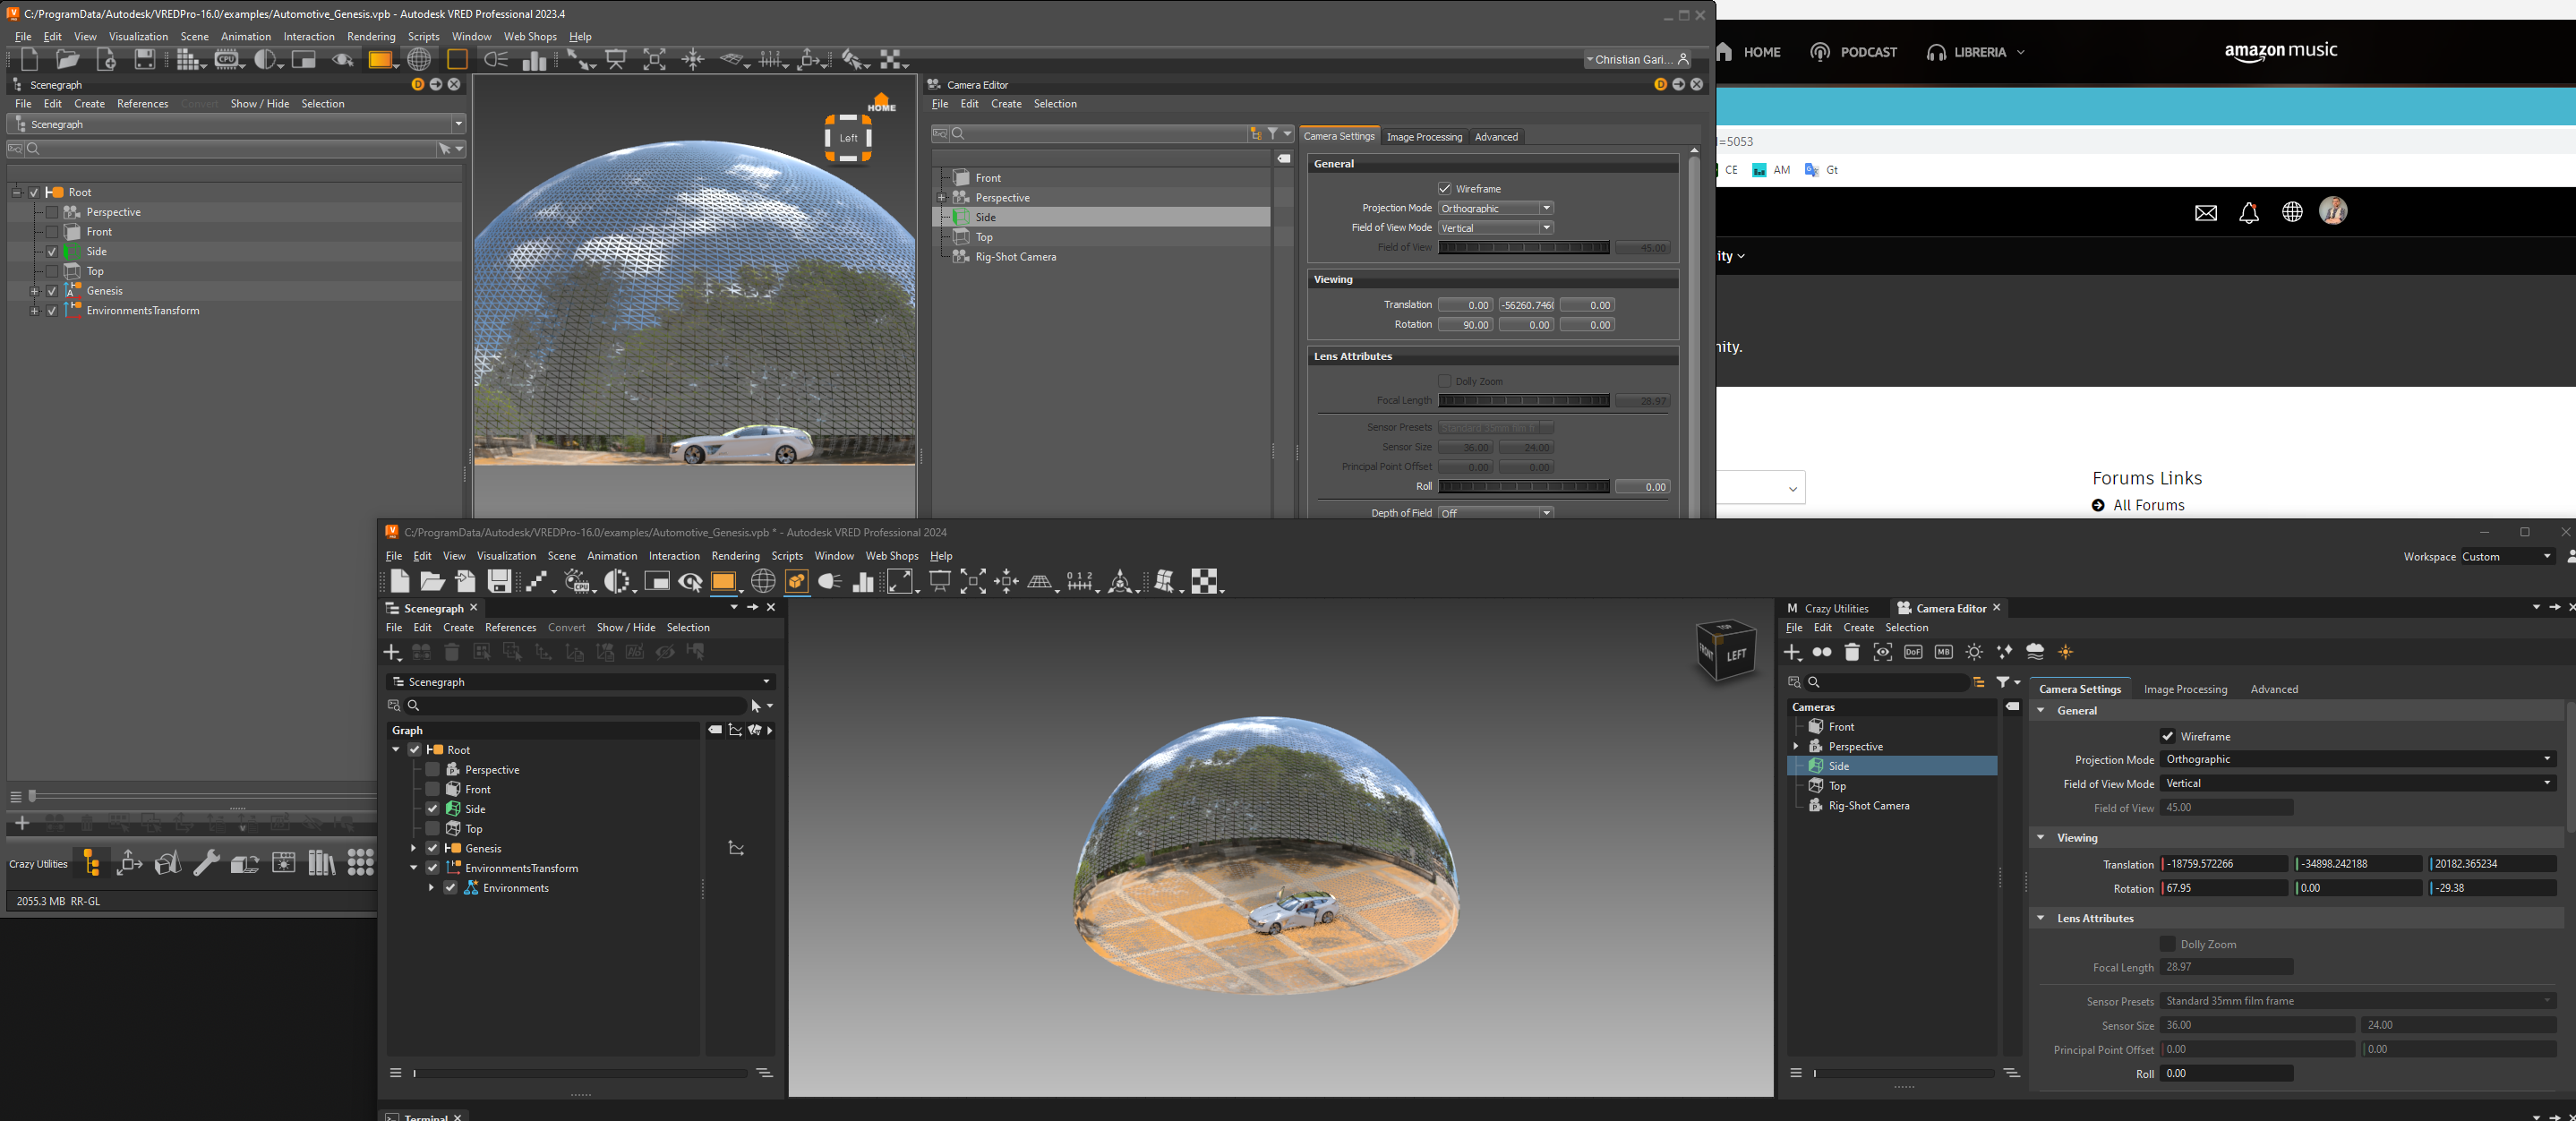Click the look-through-camera eye icon
This screenshot has height=1121, width=2576.
coord(1884,652)
